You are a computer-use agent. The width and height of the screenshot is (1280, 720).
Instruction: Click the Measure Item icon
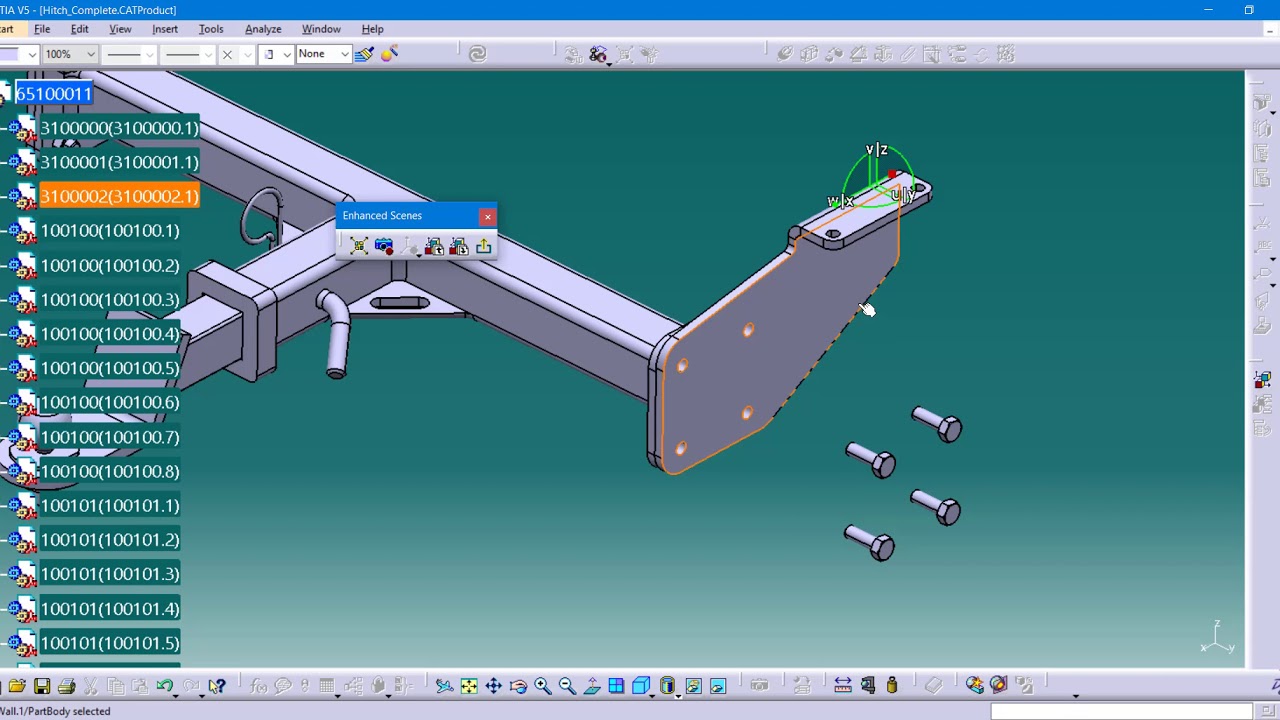867,686
